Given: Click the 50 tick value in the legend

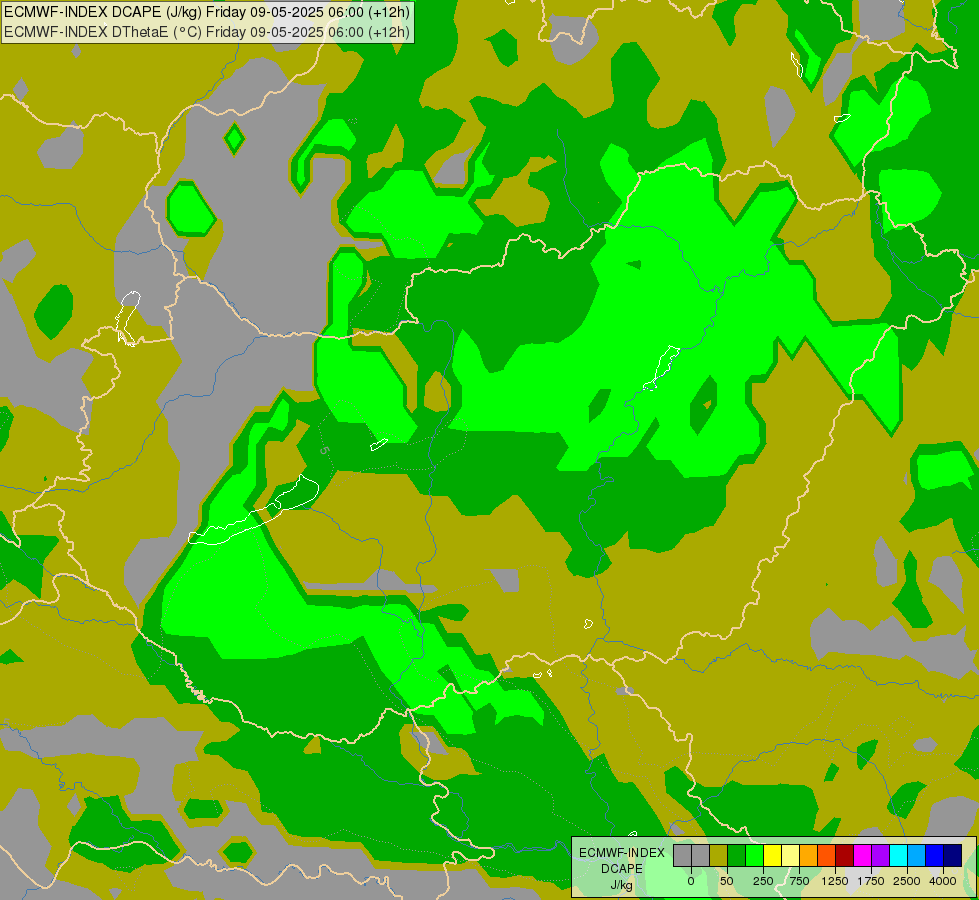Looking at the screenshot, I should pyautogui.click(x=727, y=881).
